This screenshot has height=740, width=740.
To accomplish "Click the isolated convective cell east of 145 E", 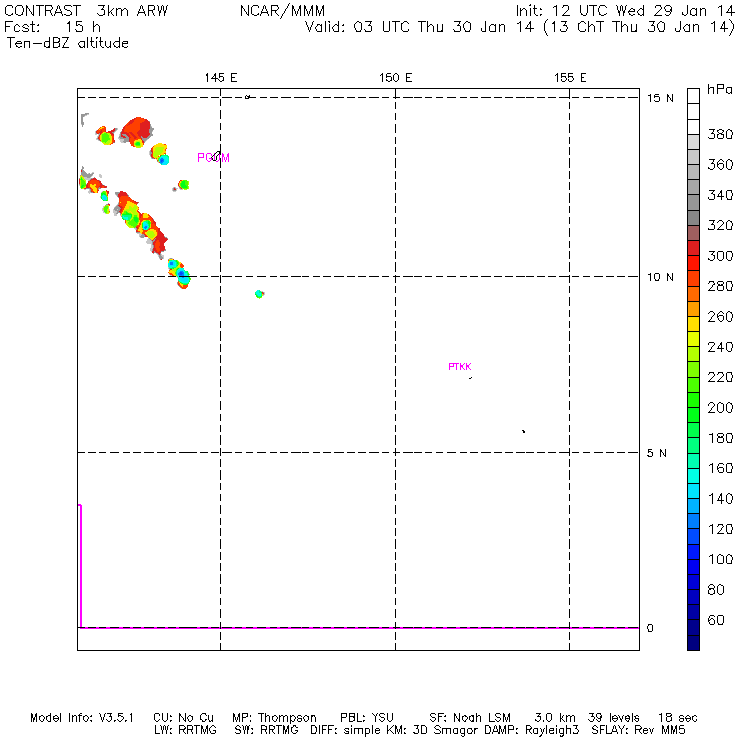I will click(x=259, y=294).
